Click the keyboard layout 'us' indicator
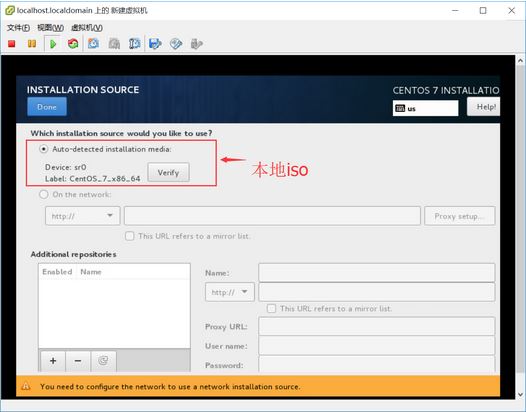The image size is (526, 412). pos(425,108)
